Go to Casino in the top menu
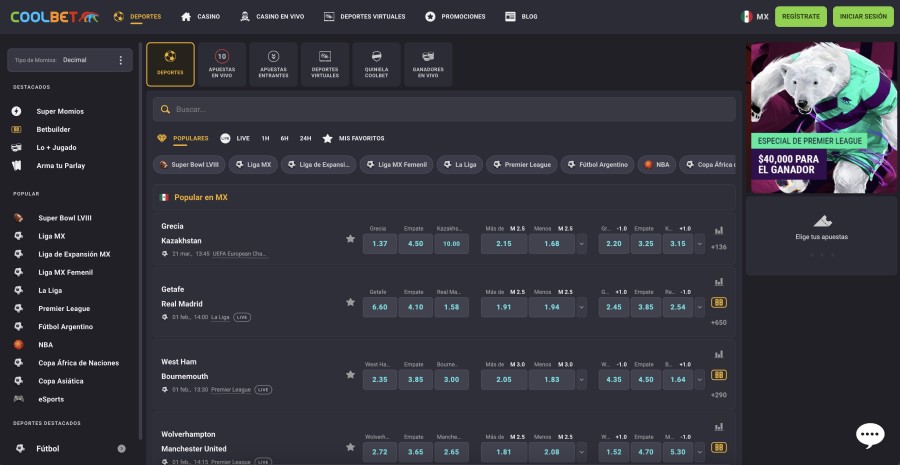900x465 pixels. [x=200, y=17]
